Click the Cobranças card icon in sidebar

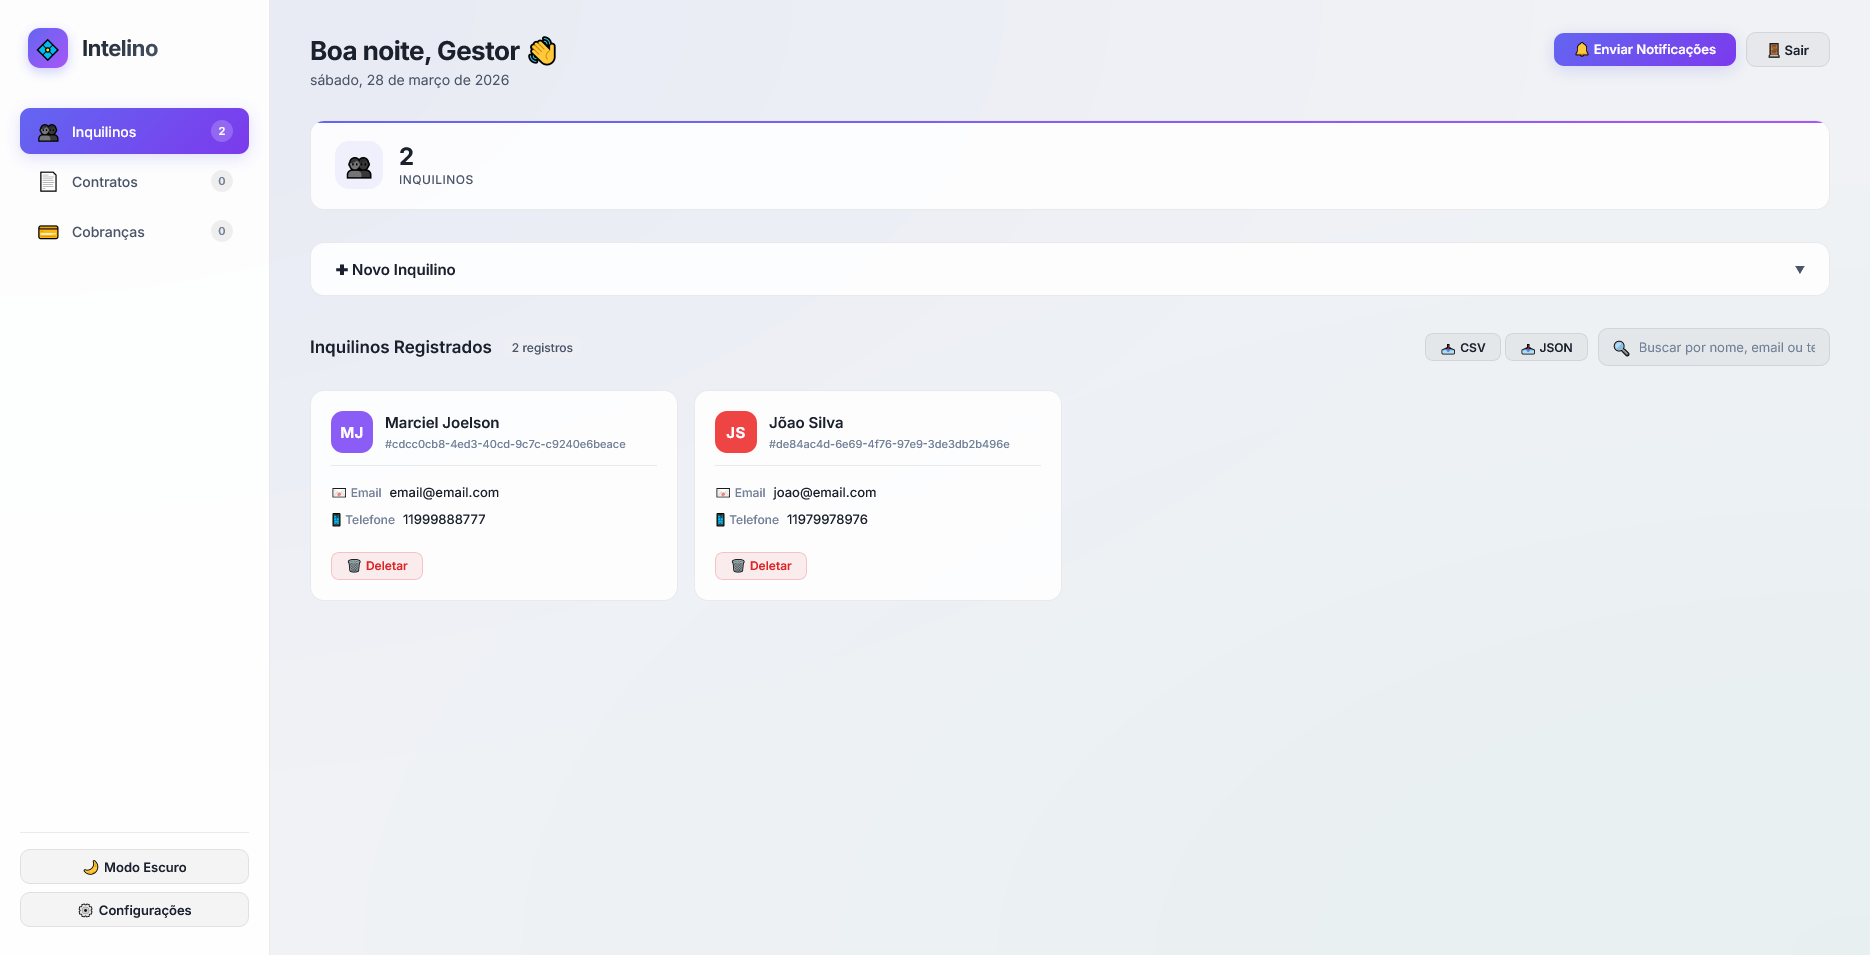click(48, 232)
